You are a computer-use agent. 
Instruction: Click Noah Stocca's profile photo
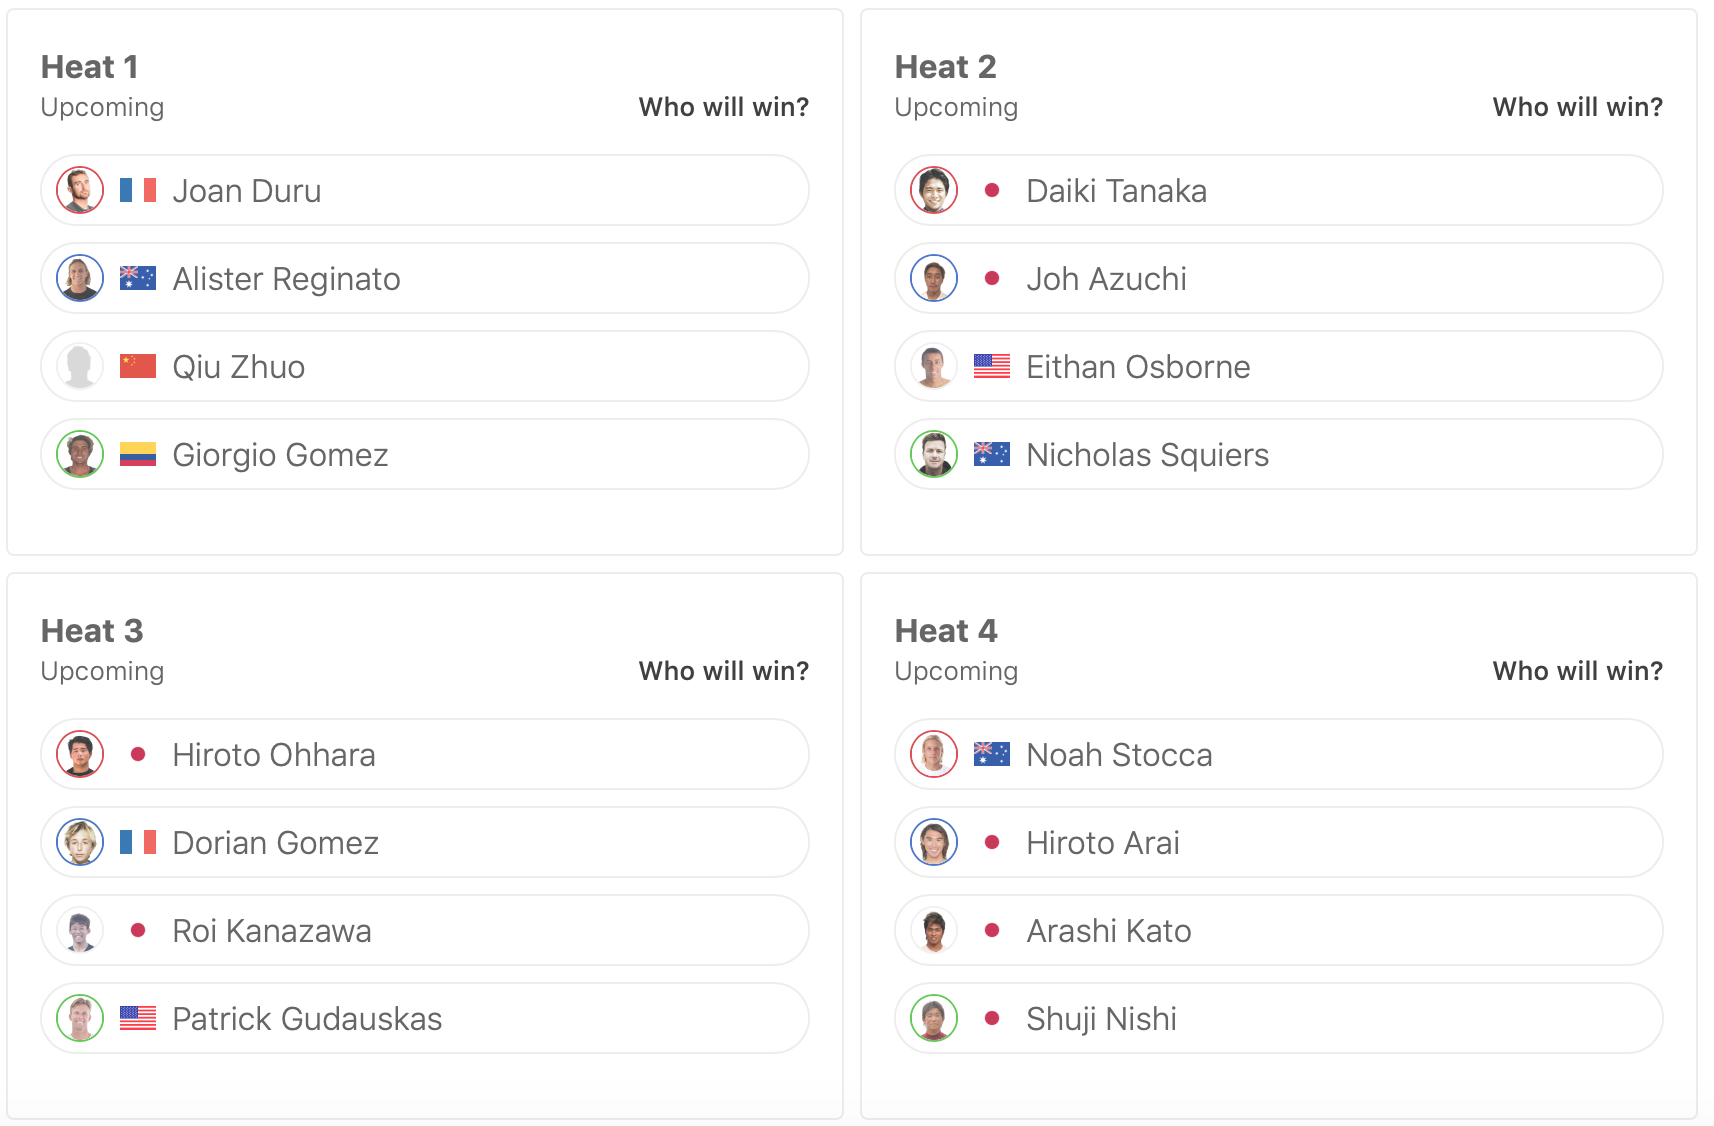(x=934, y=754)
